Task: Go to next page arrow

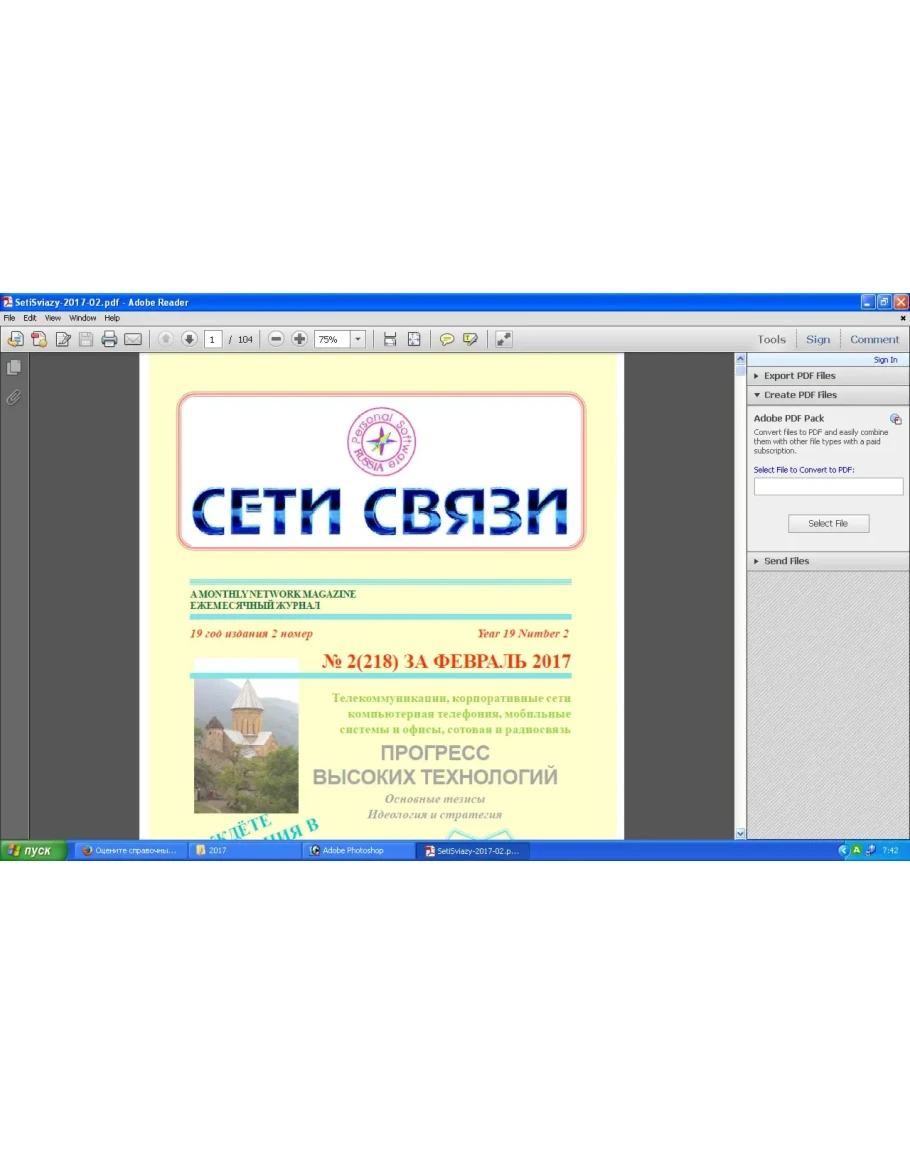Action: point(189,339)
